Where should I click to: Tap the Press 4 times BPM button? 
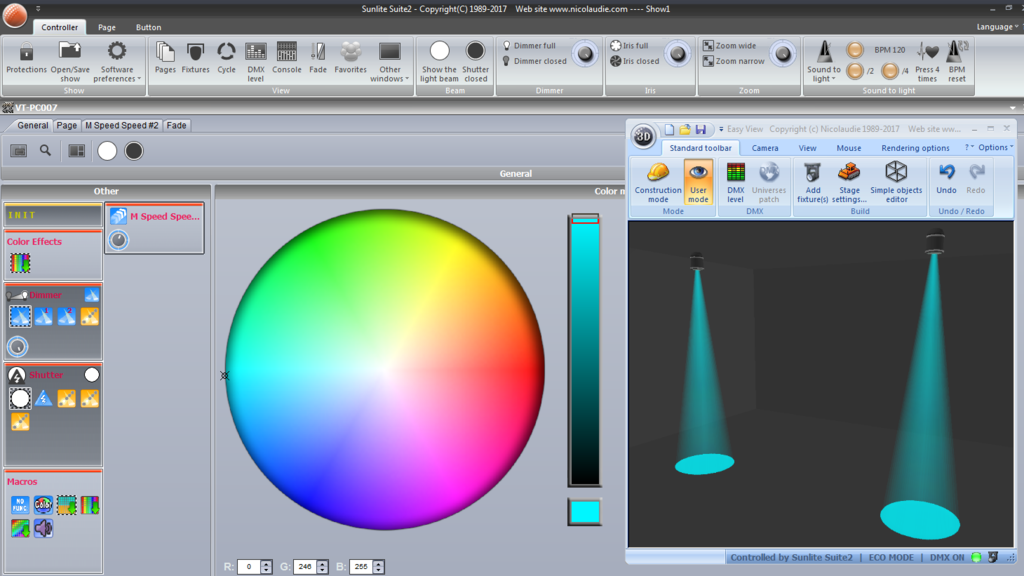tap(927, 61)
